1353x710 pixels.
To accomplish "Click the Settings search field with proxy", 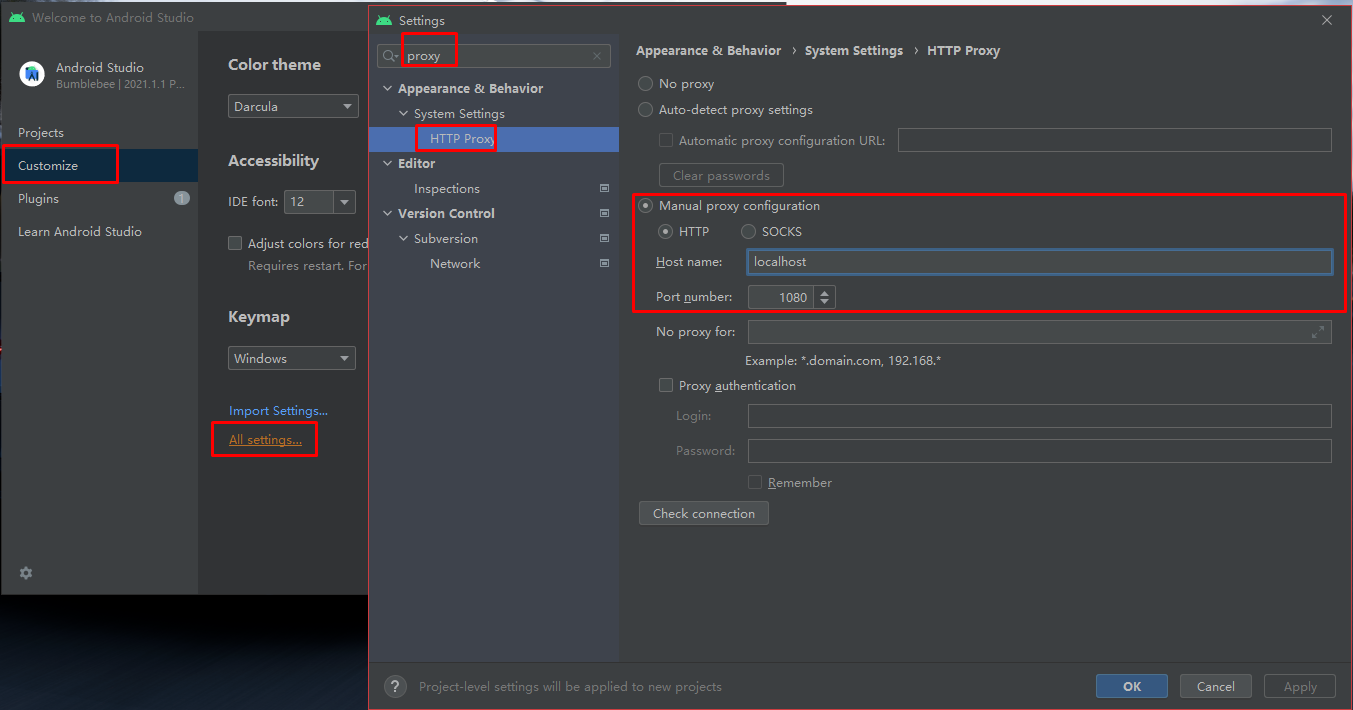I will [495, 56].
